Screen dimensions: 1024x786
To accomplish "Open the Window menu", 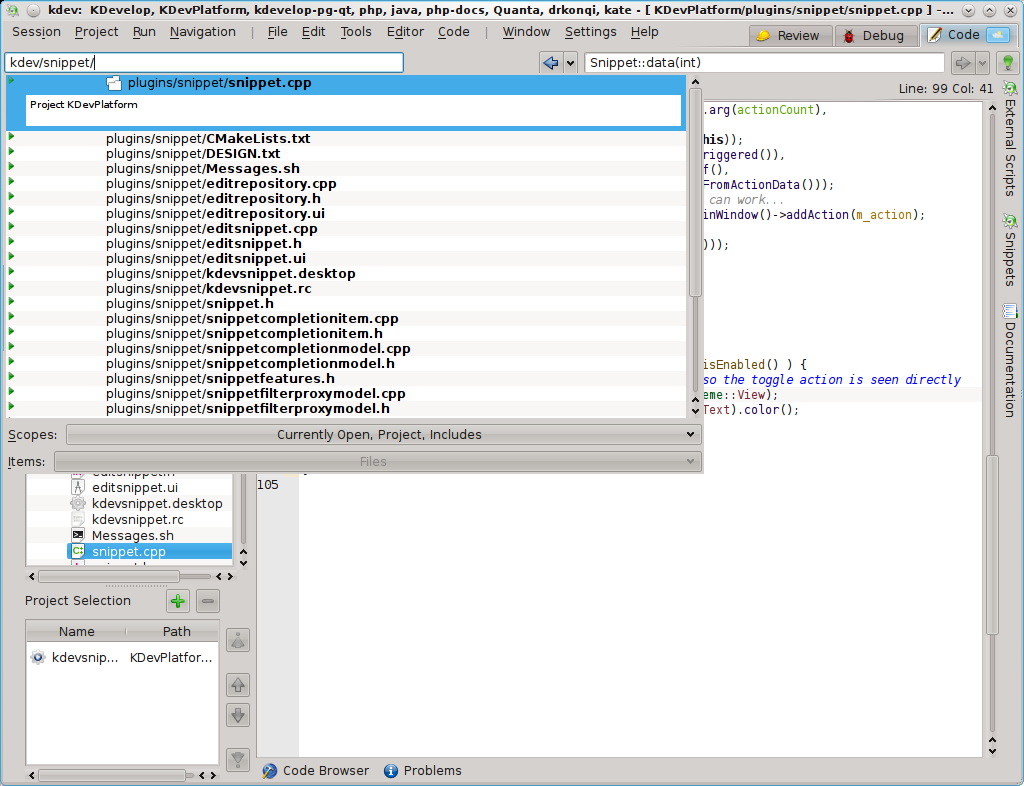I will [x=526, y=32].
